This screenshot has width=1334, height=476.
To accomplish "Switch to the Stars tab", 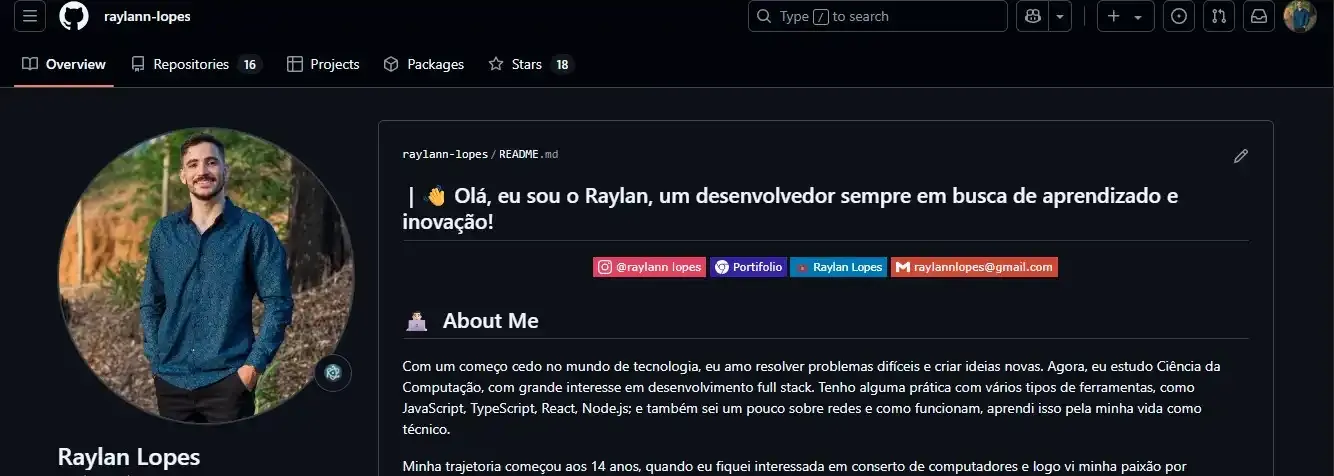I will point(531,64).
